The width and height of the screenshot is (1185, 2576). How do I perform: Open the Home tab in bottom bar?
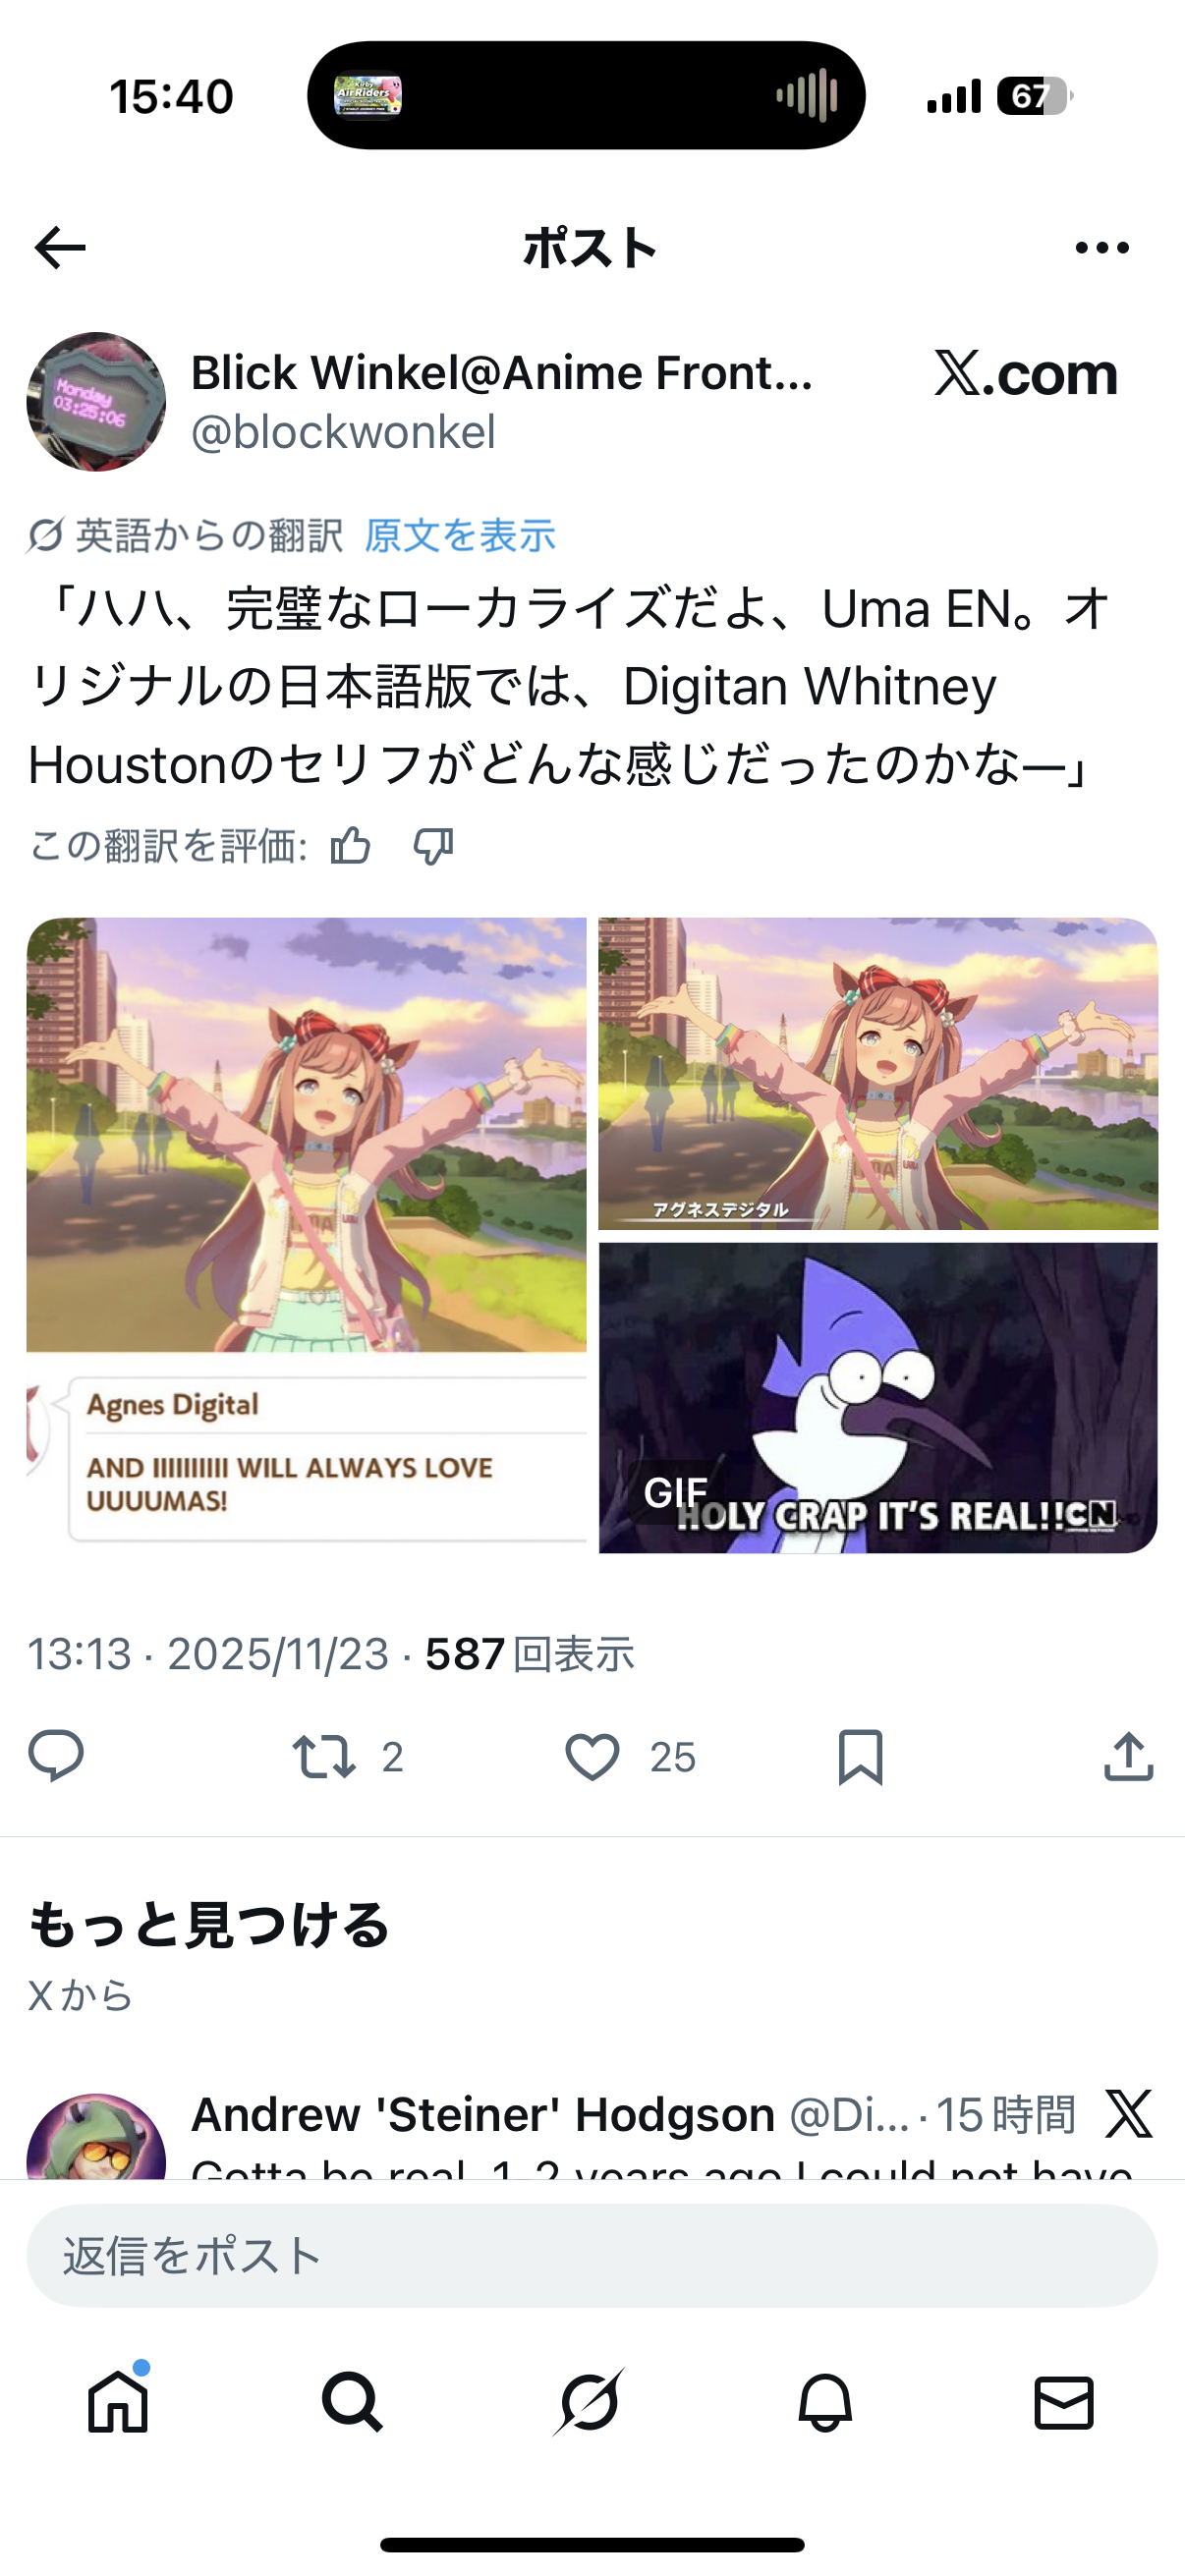pyautogui.click(x=118, y=2402)
